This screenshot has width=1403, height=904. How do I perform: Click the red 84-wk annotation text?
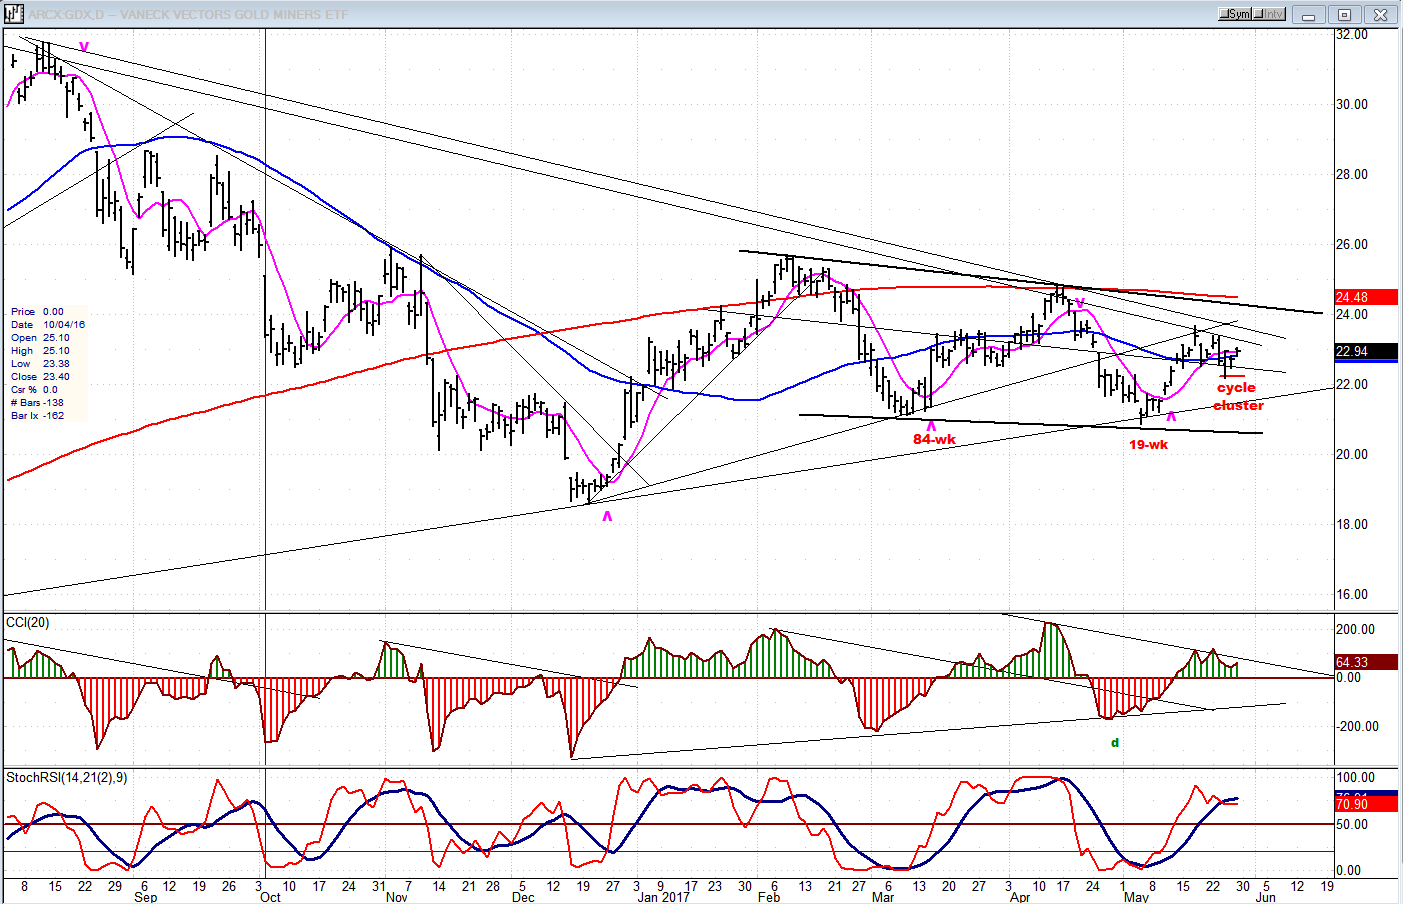point(934,439)
